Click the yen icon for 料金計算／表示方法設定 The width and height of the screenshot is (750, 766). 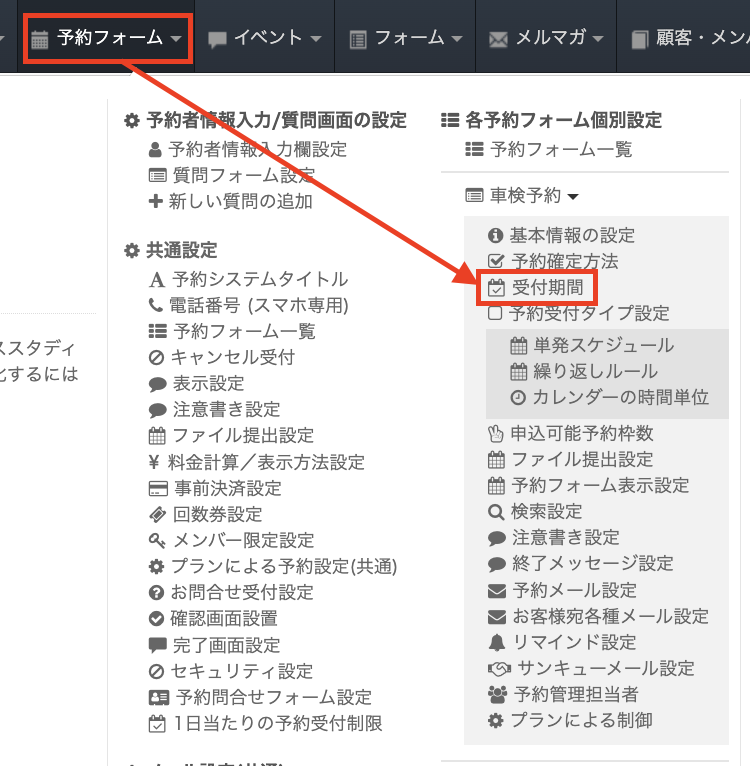tap(155, 462)
